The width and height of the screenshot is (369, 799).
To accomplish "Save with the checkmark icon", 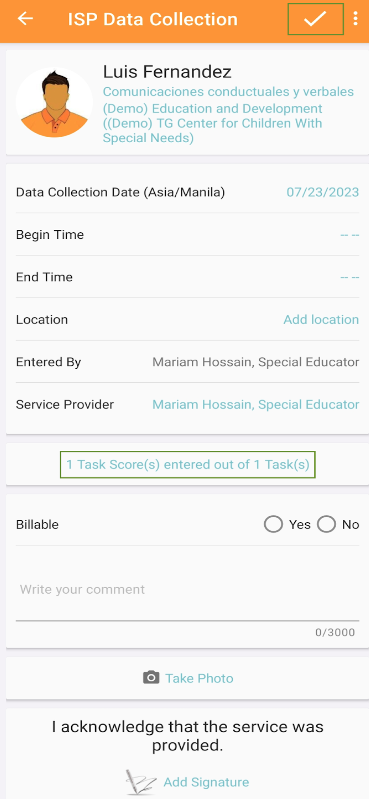I will coord(315,19).
